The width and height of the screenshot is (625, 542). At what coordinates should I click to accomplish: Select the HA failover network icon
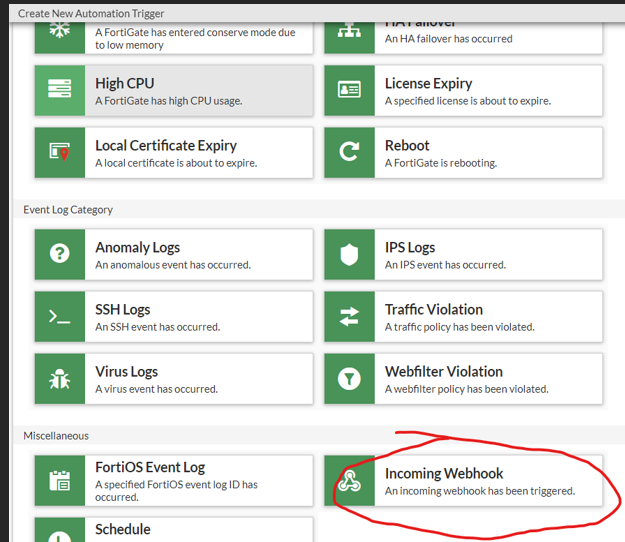349,31
